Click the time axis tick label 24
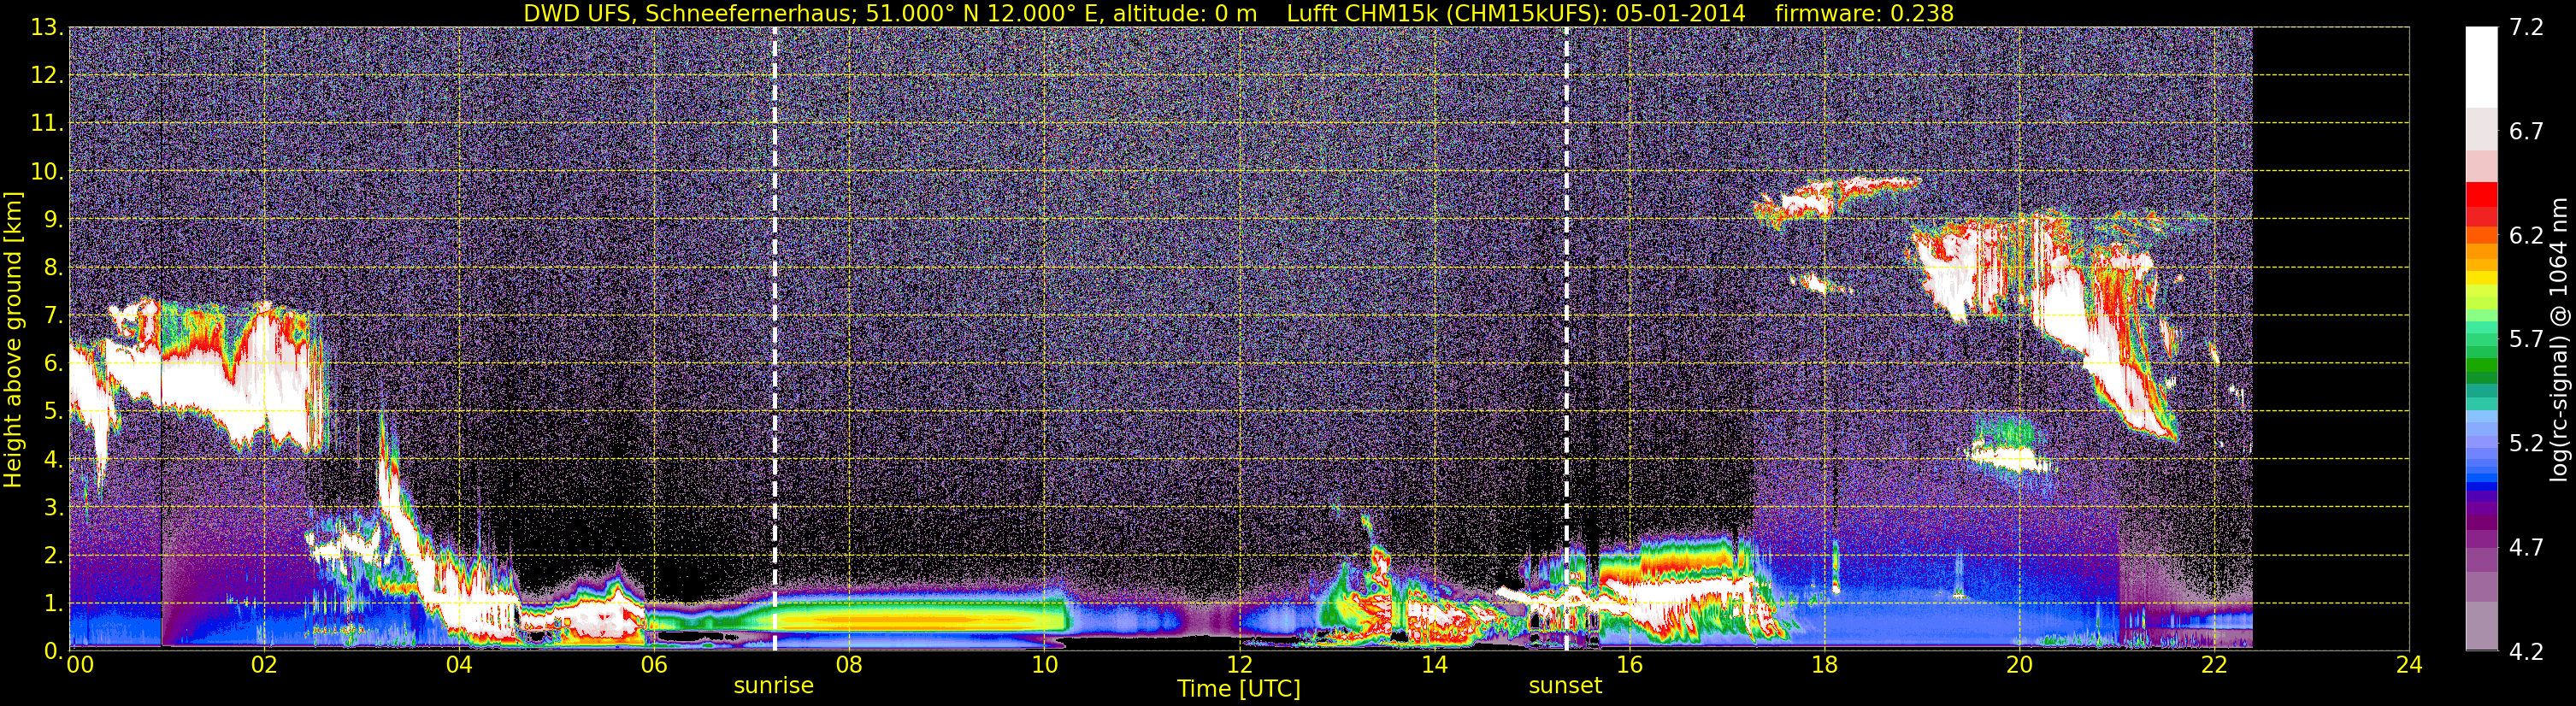The image size is (2576, 706). (x=2409, y=666)
